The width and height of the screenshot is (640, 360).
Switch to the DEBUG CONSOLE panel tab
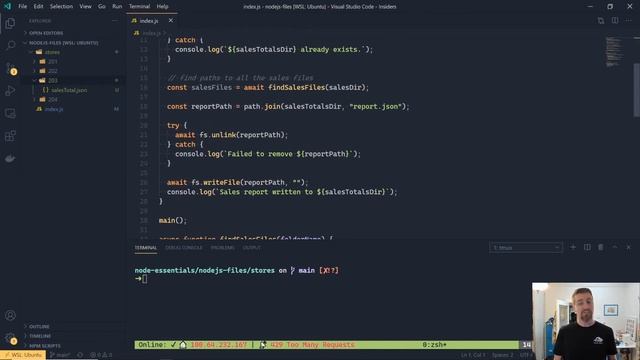[184, 248]
